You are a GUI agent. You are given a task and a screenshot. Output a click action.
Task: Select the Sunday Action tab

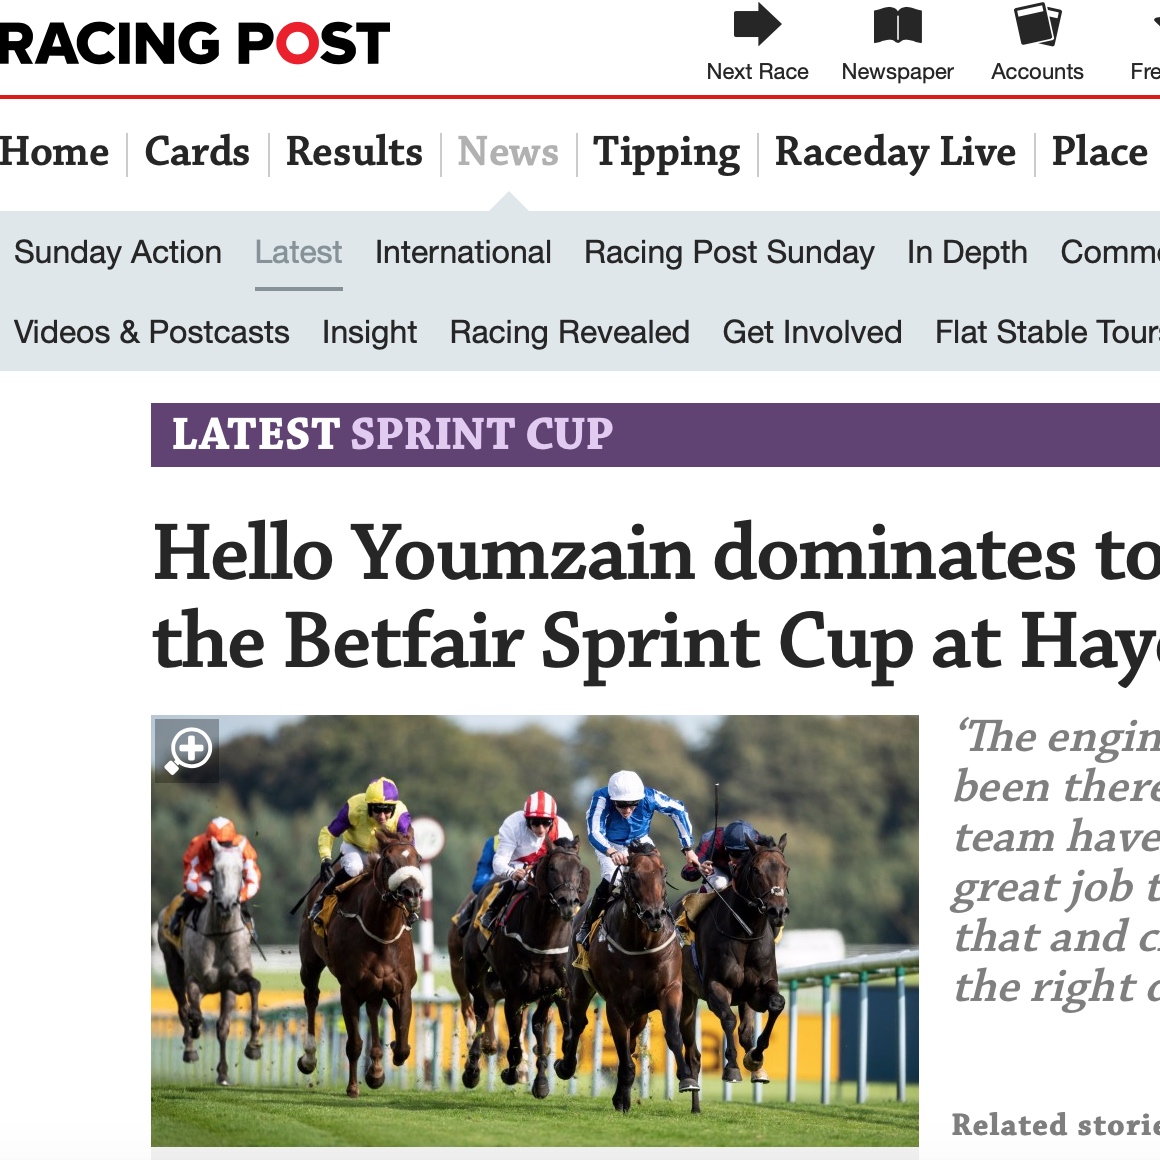[118, 252]
